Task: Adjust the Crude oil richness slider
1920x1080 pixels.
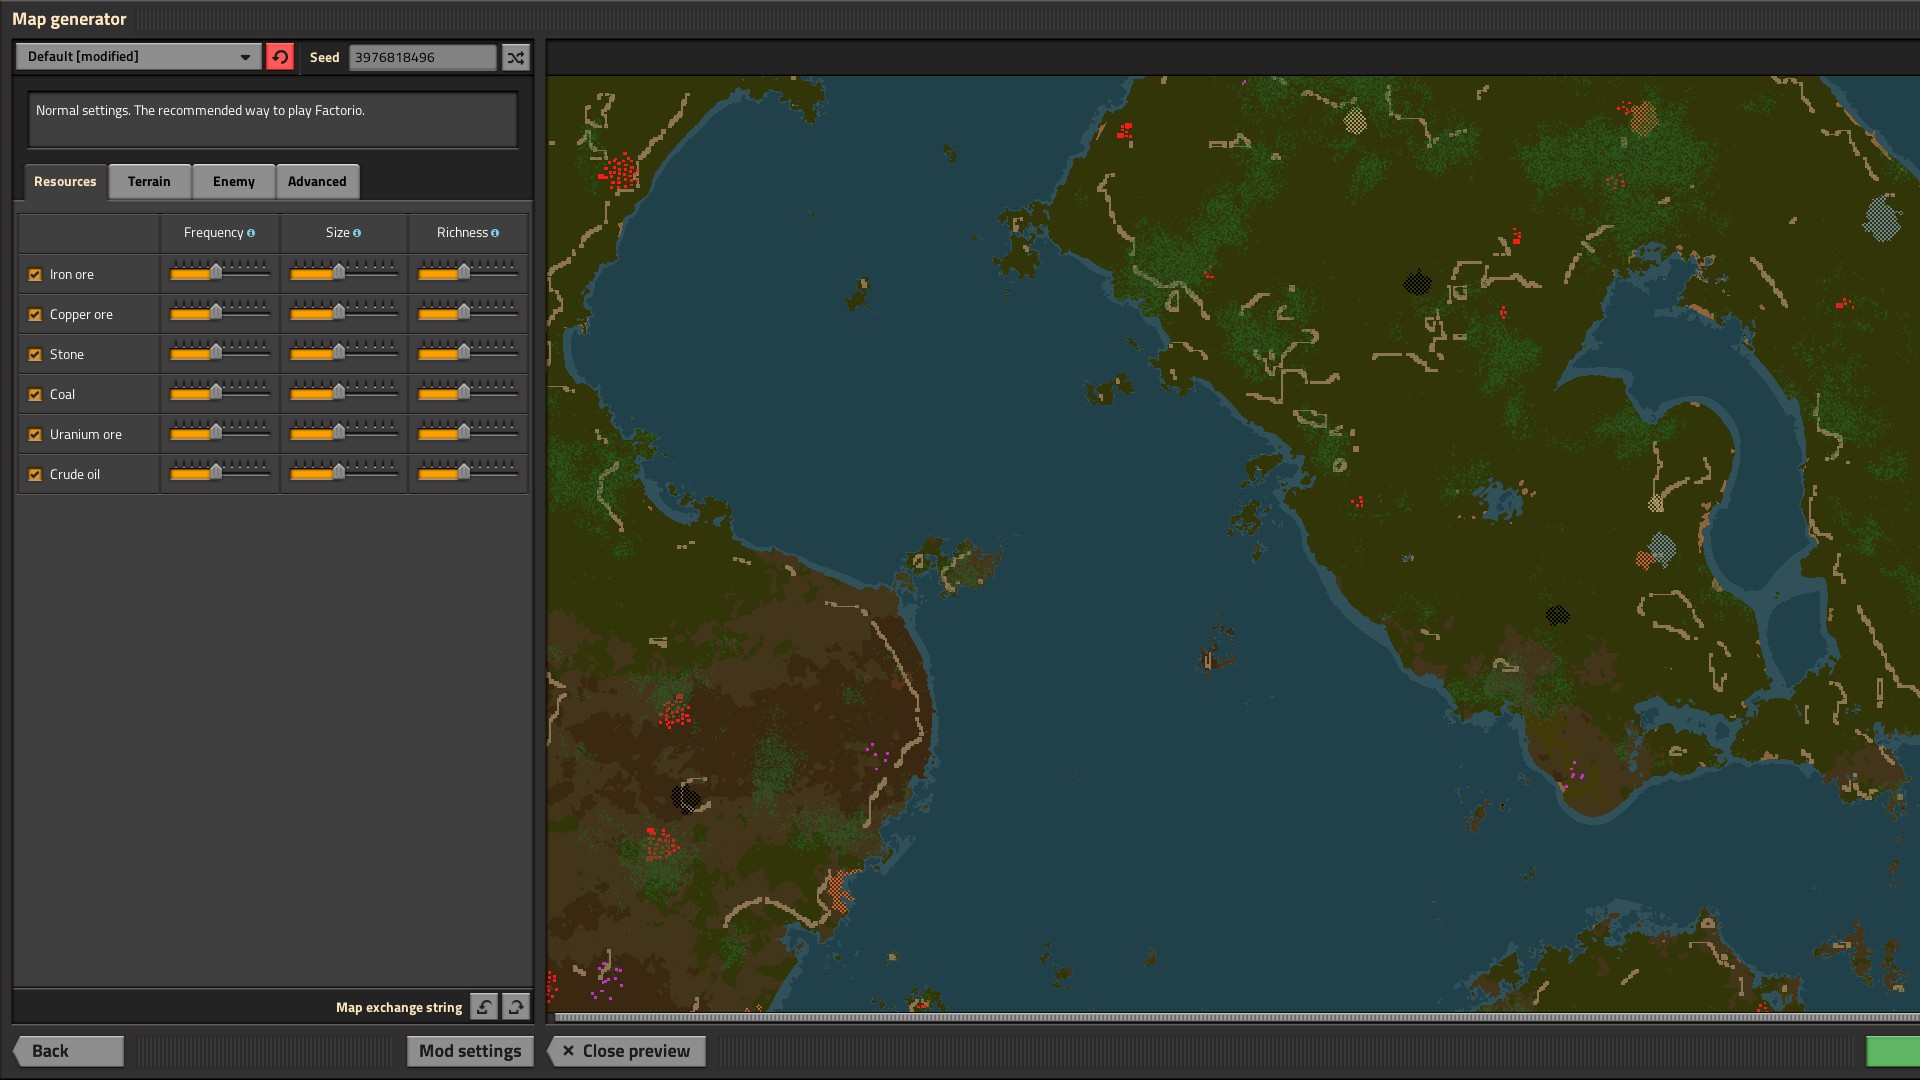Action: coord(468,472)
